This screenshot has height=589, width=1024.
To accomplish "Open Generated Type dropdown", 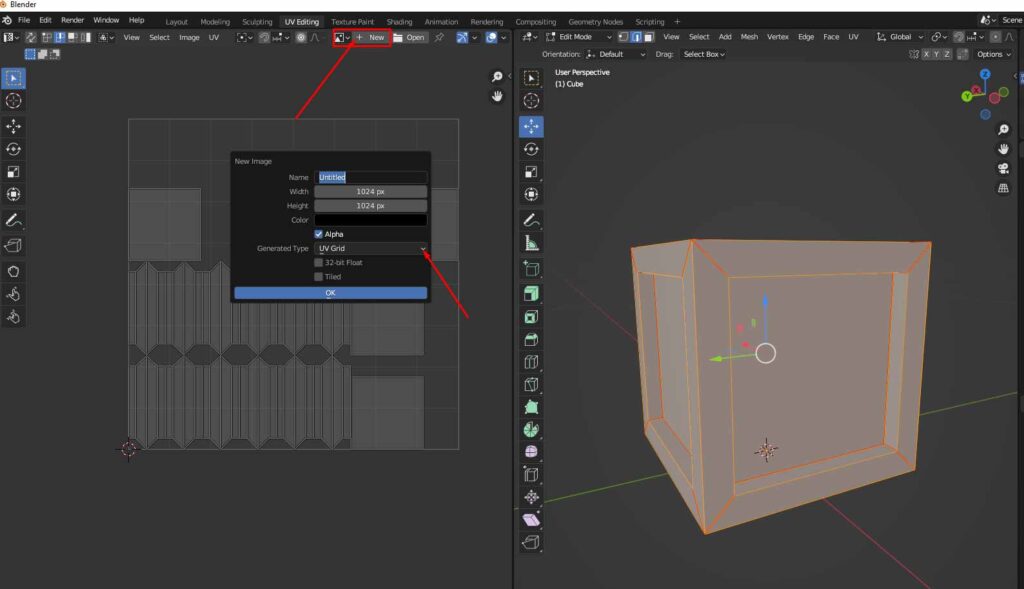I will click(x=370, y=248).
